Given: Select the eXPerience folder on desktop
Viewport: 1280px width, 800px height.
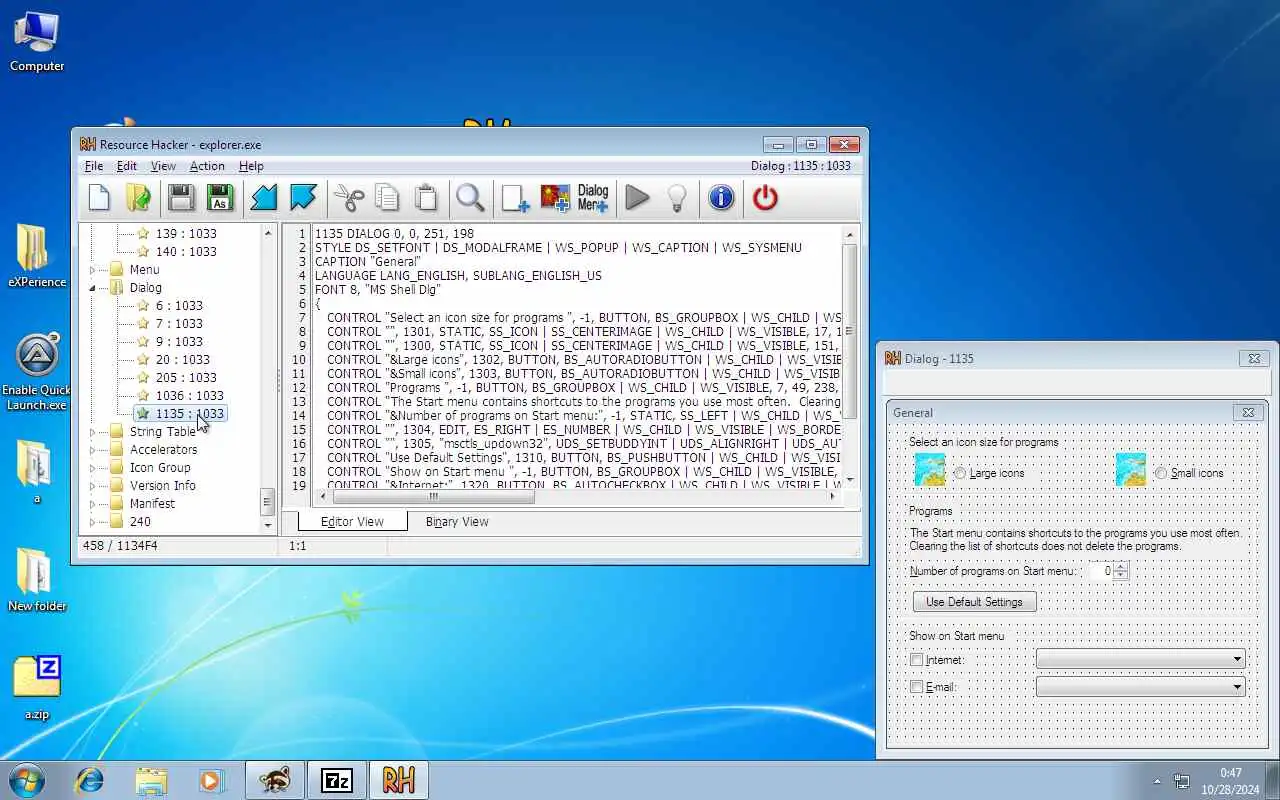Looking at the screenshot, I should (x=37, y=256).
